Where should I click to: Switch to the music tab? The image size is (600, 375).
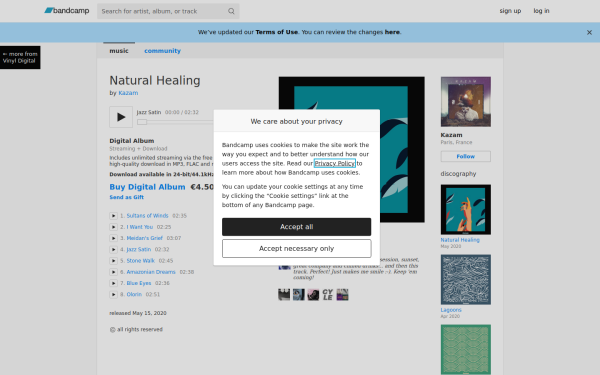tap(119, 51)
